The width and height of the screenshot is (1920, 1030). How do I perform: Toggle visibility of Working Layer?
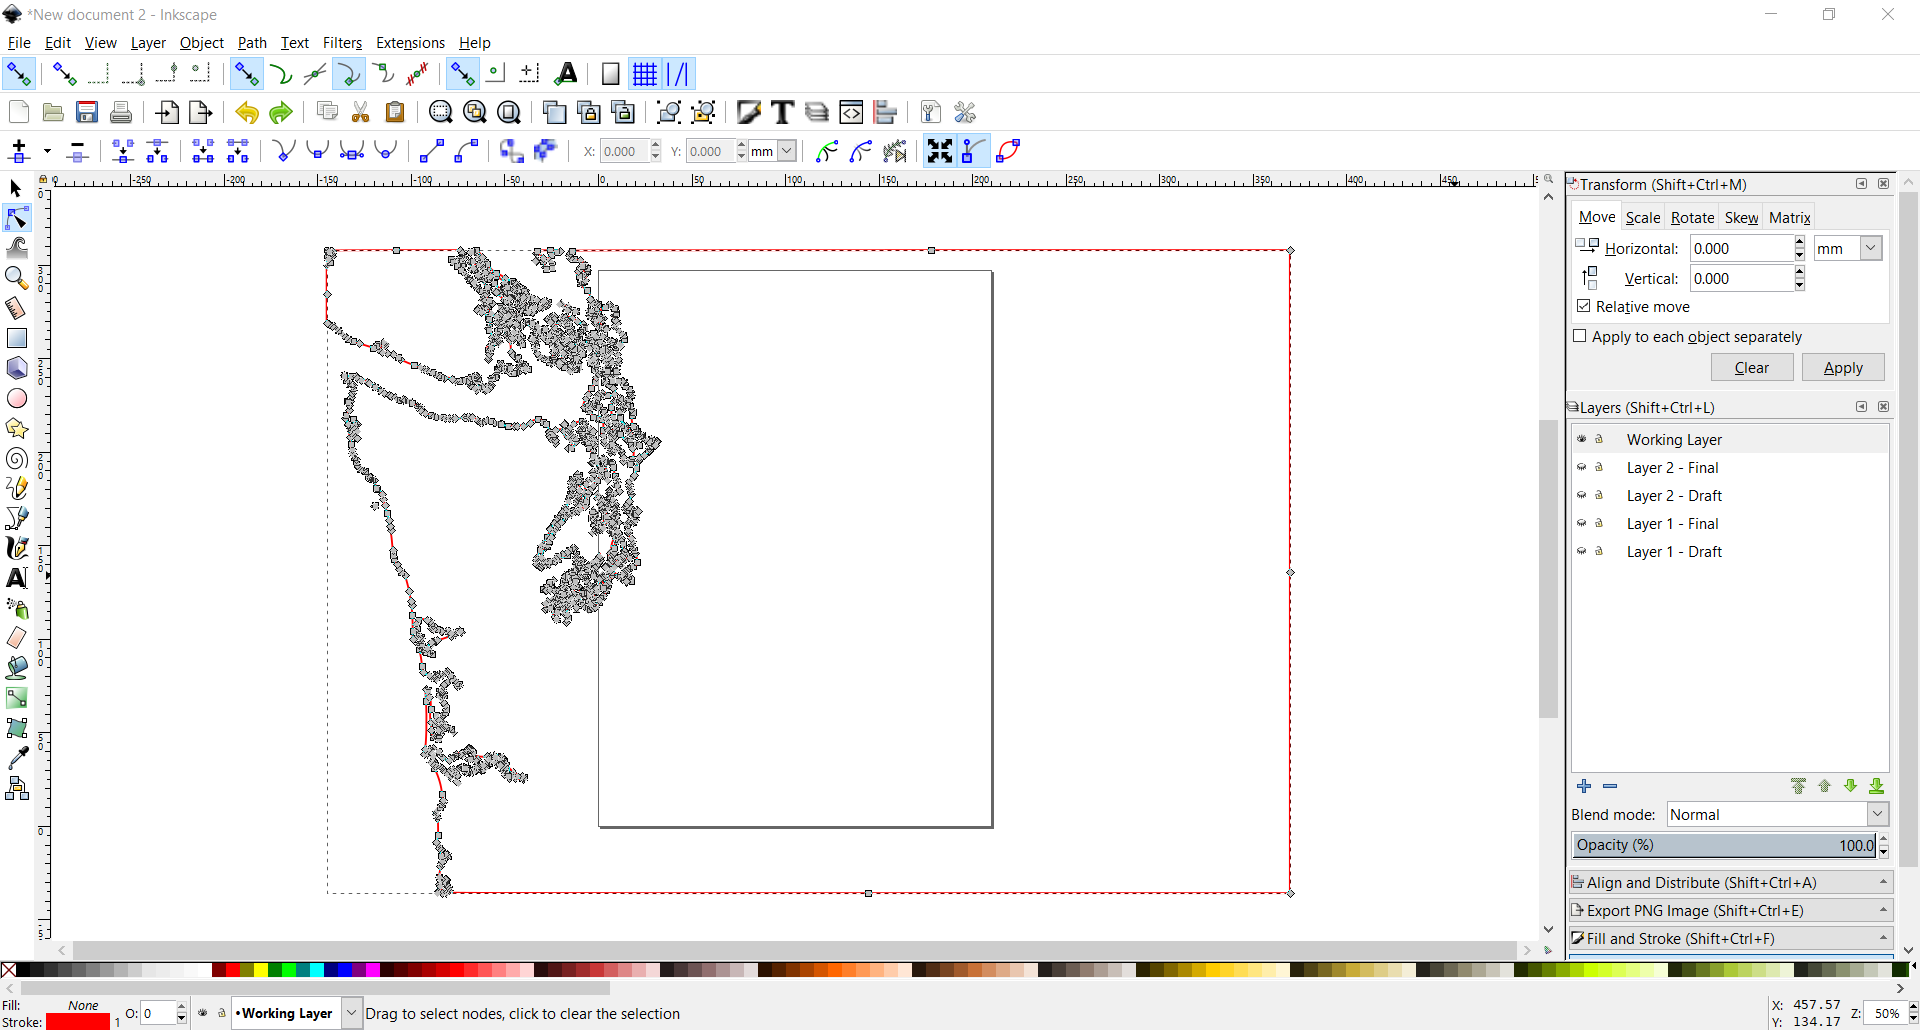(1582, 439)
